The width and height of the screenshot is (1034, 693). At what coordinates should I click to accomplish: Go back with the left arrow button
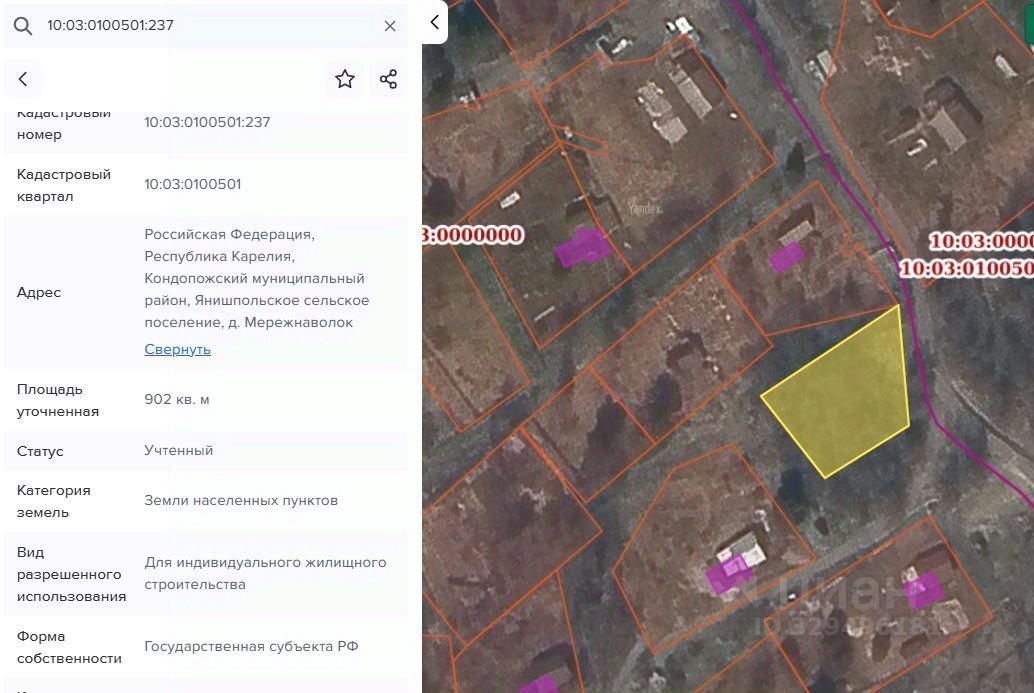pyautogui.click(x=22, y=79)
